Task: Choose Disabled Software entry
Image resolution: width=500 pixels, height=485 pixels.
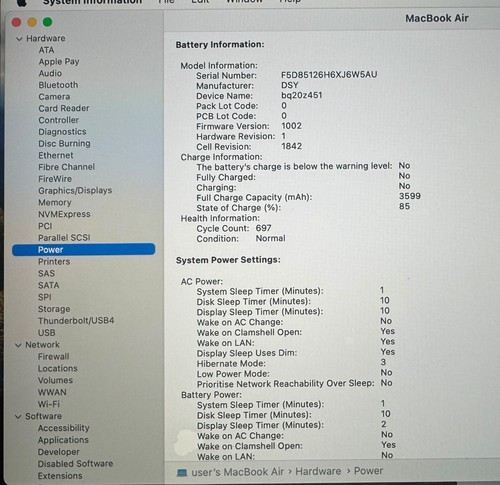Action: coord(75,464)
